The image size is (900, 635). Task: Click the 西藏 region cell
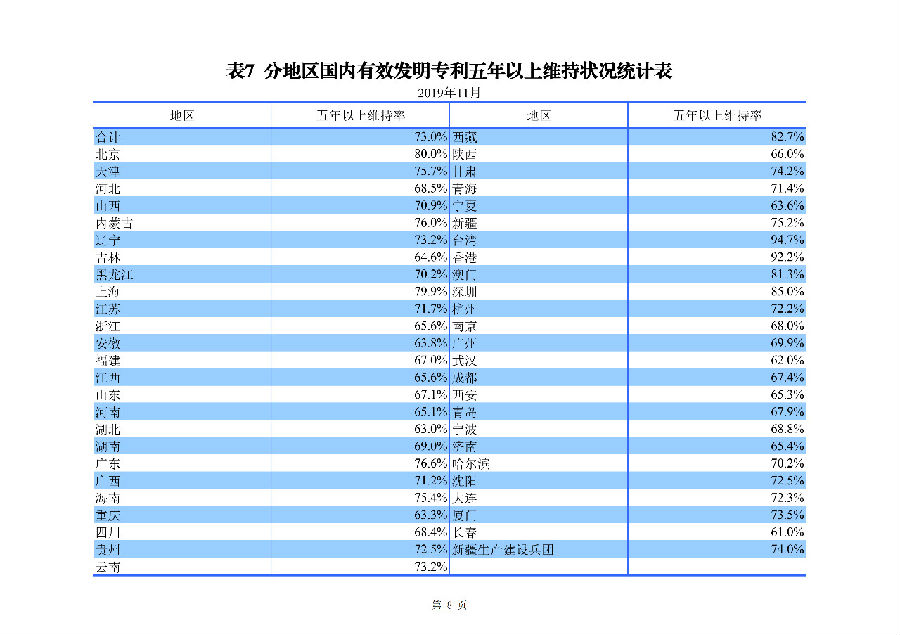pyautogui.click(x=464, y=136)
